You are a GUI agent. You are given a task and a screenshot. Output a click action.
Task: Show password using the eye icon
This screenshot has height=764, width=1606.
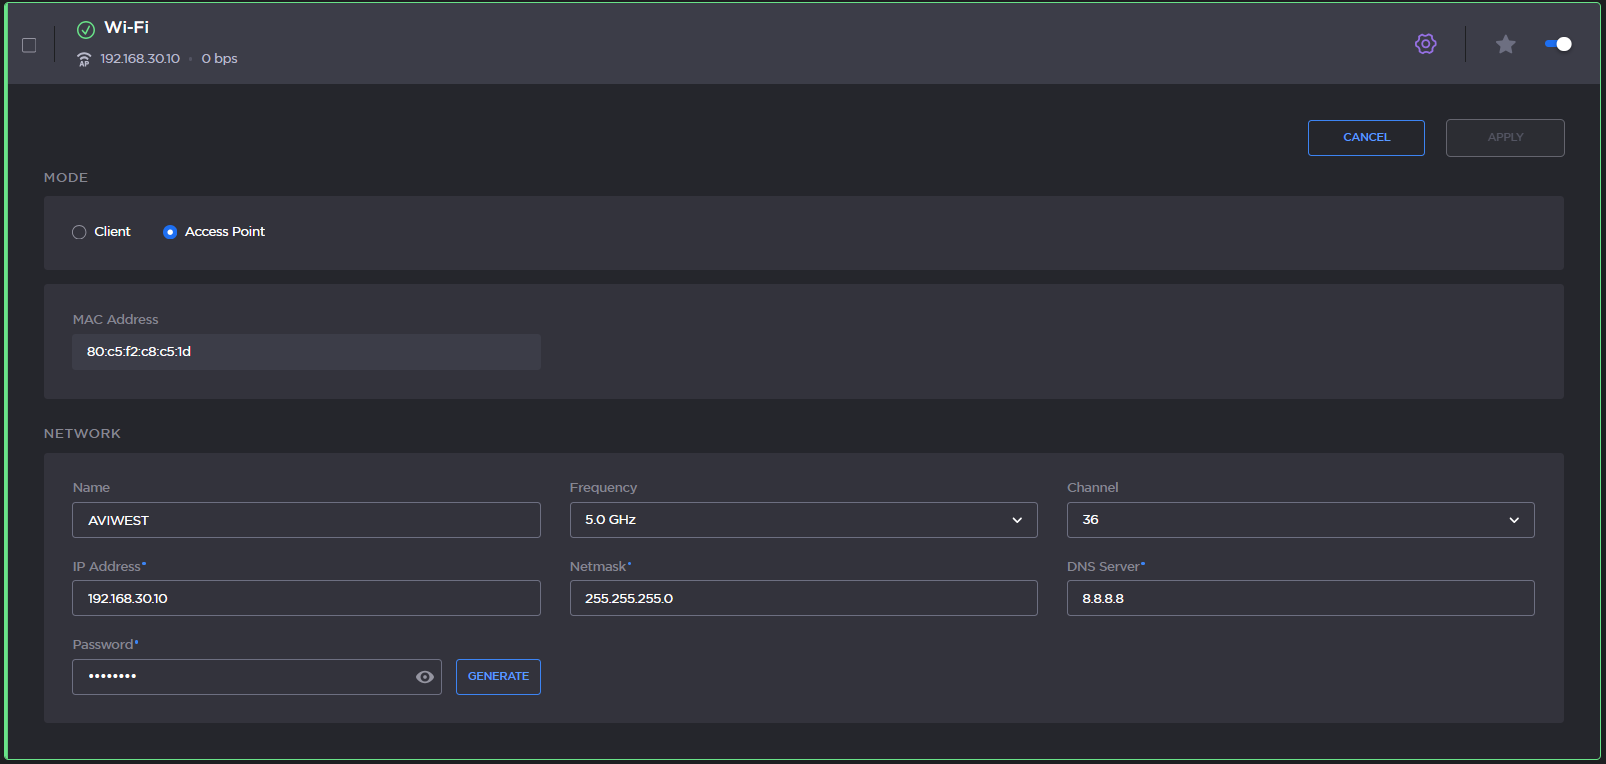click(x=425, y=677)
